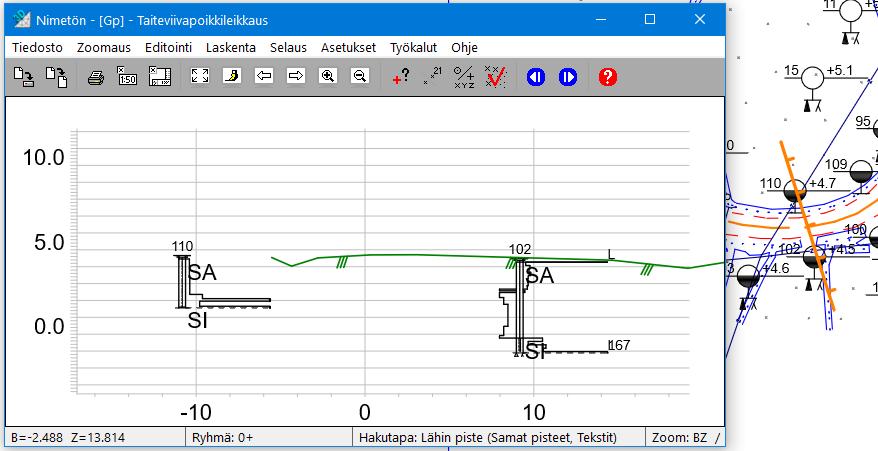Viewport: 878px width, 451px height.
Task: Open the Ohje menu
Action: (465, 48)
